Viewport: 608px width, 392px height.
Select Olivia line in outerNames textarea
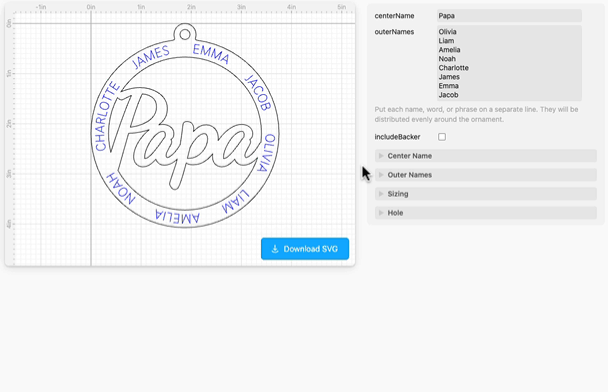pos(447,32)
